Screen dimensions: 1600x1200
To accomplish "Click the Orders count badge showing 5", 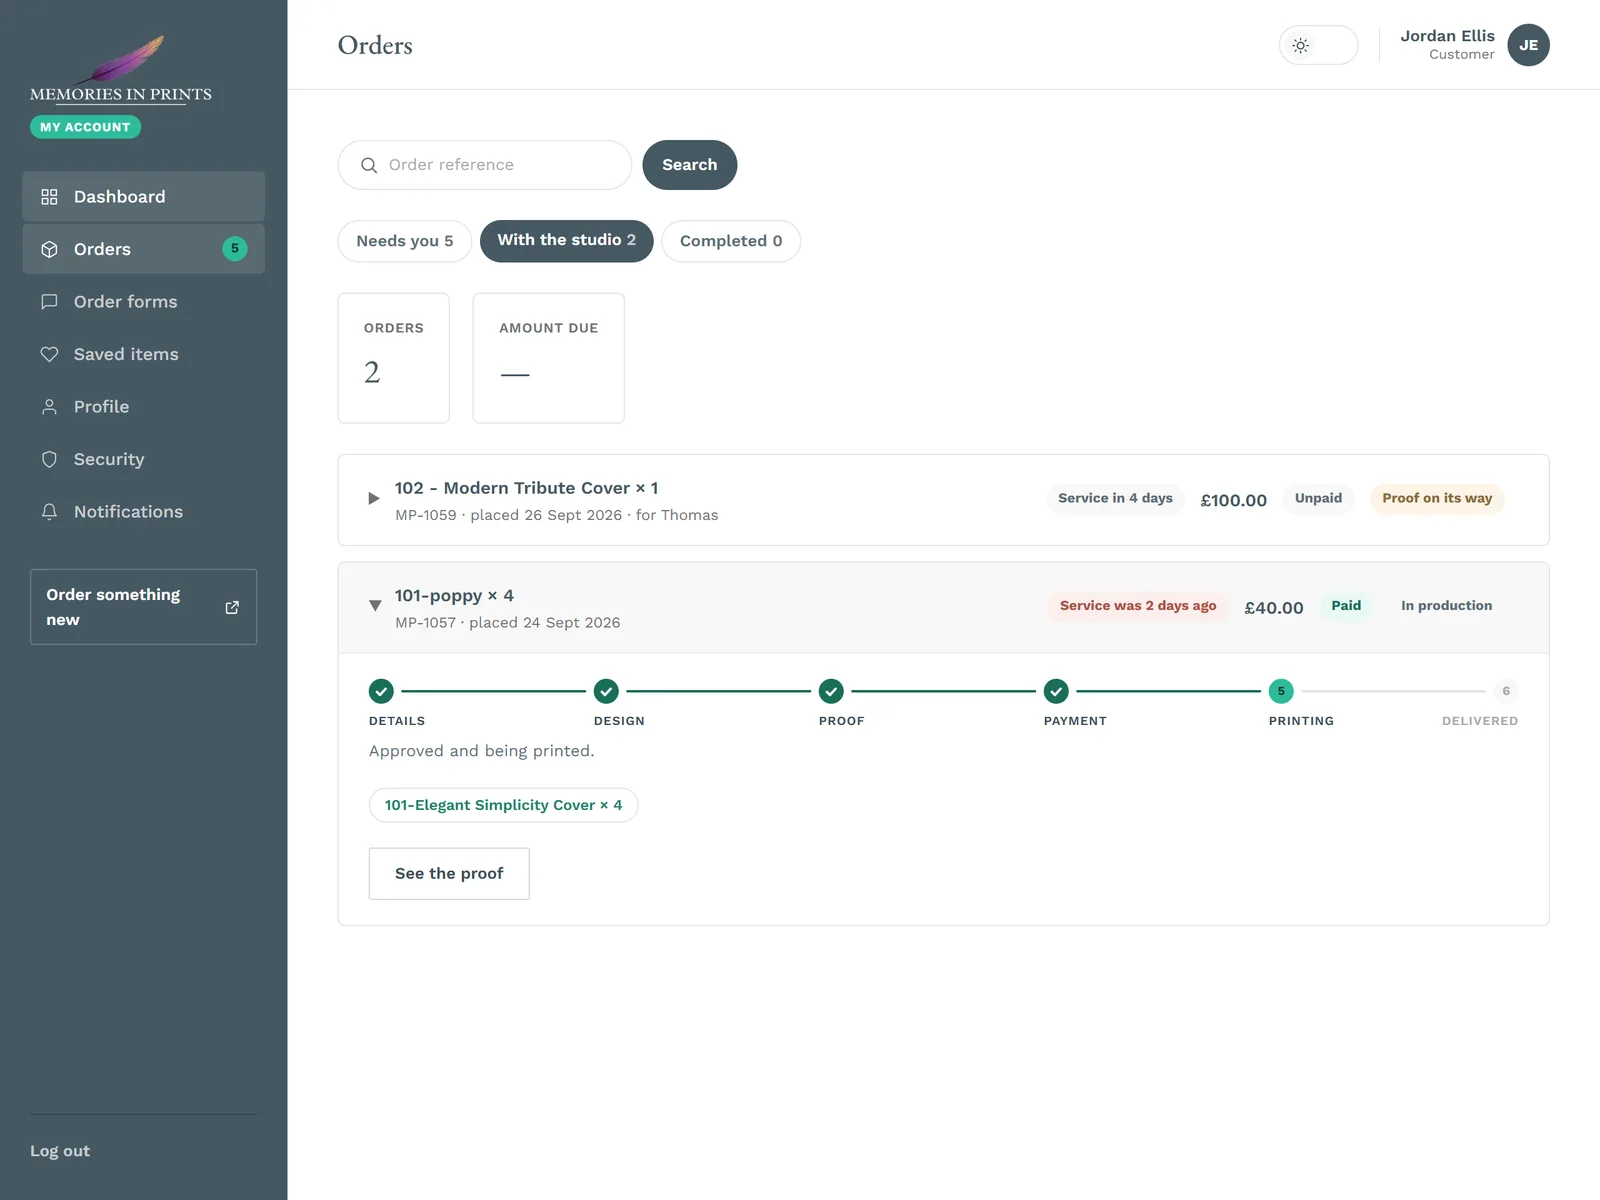I will click(x=235, y=249).
